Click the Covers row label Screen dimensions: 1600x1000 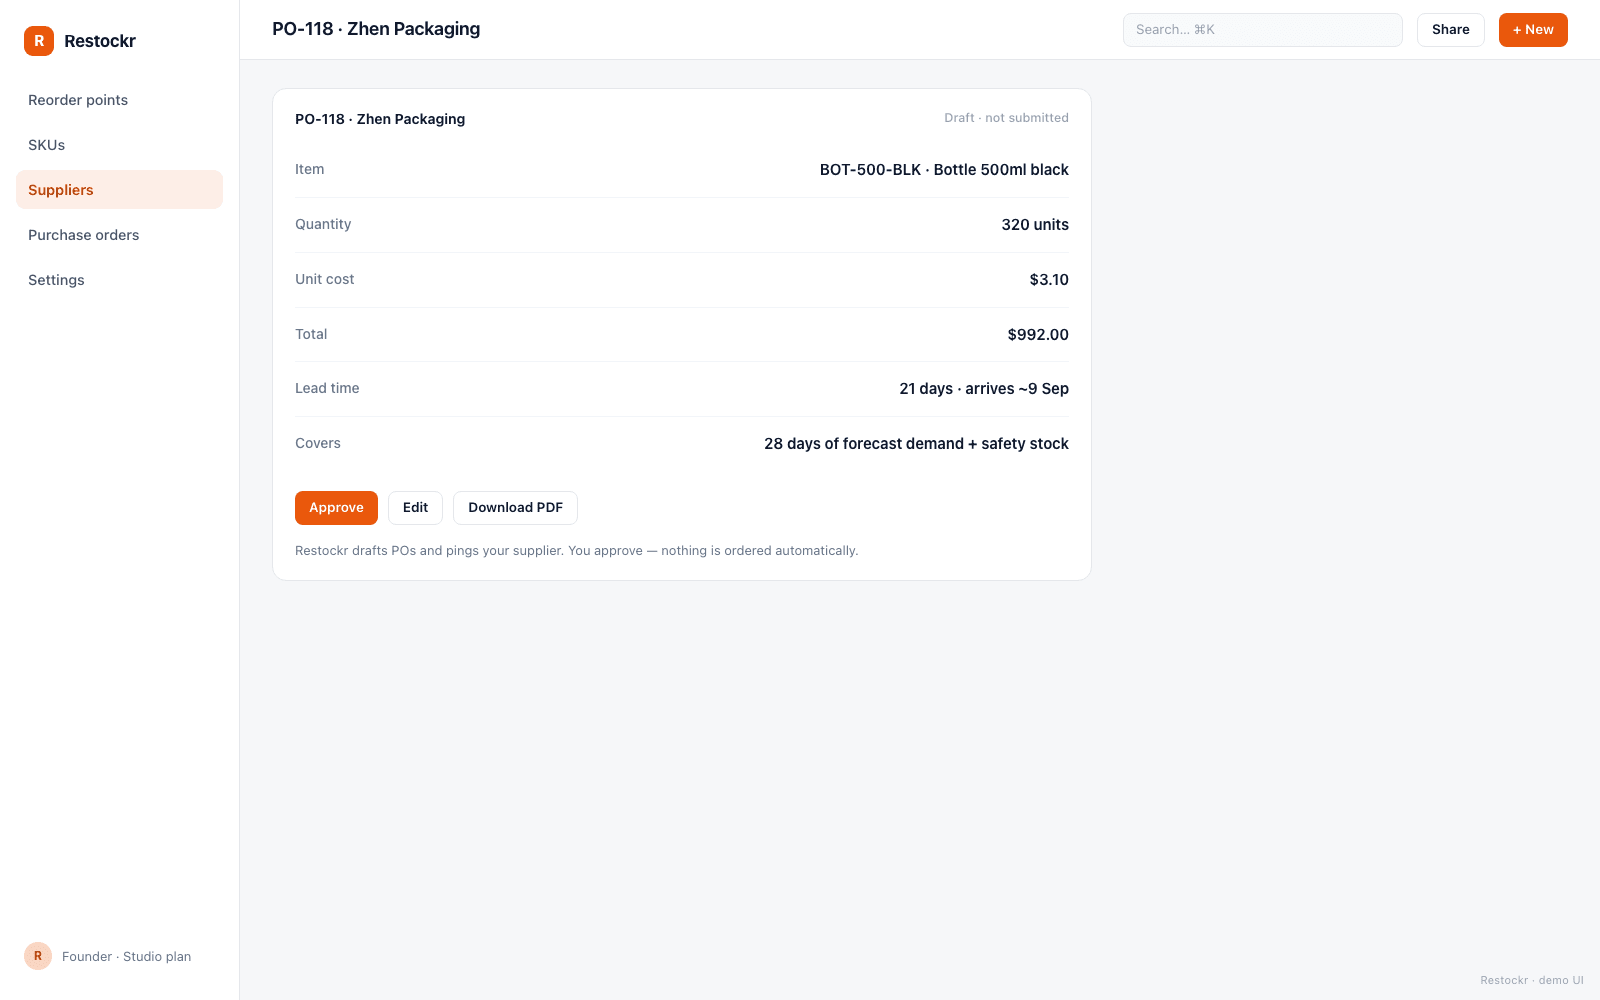point(318,443)
